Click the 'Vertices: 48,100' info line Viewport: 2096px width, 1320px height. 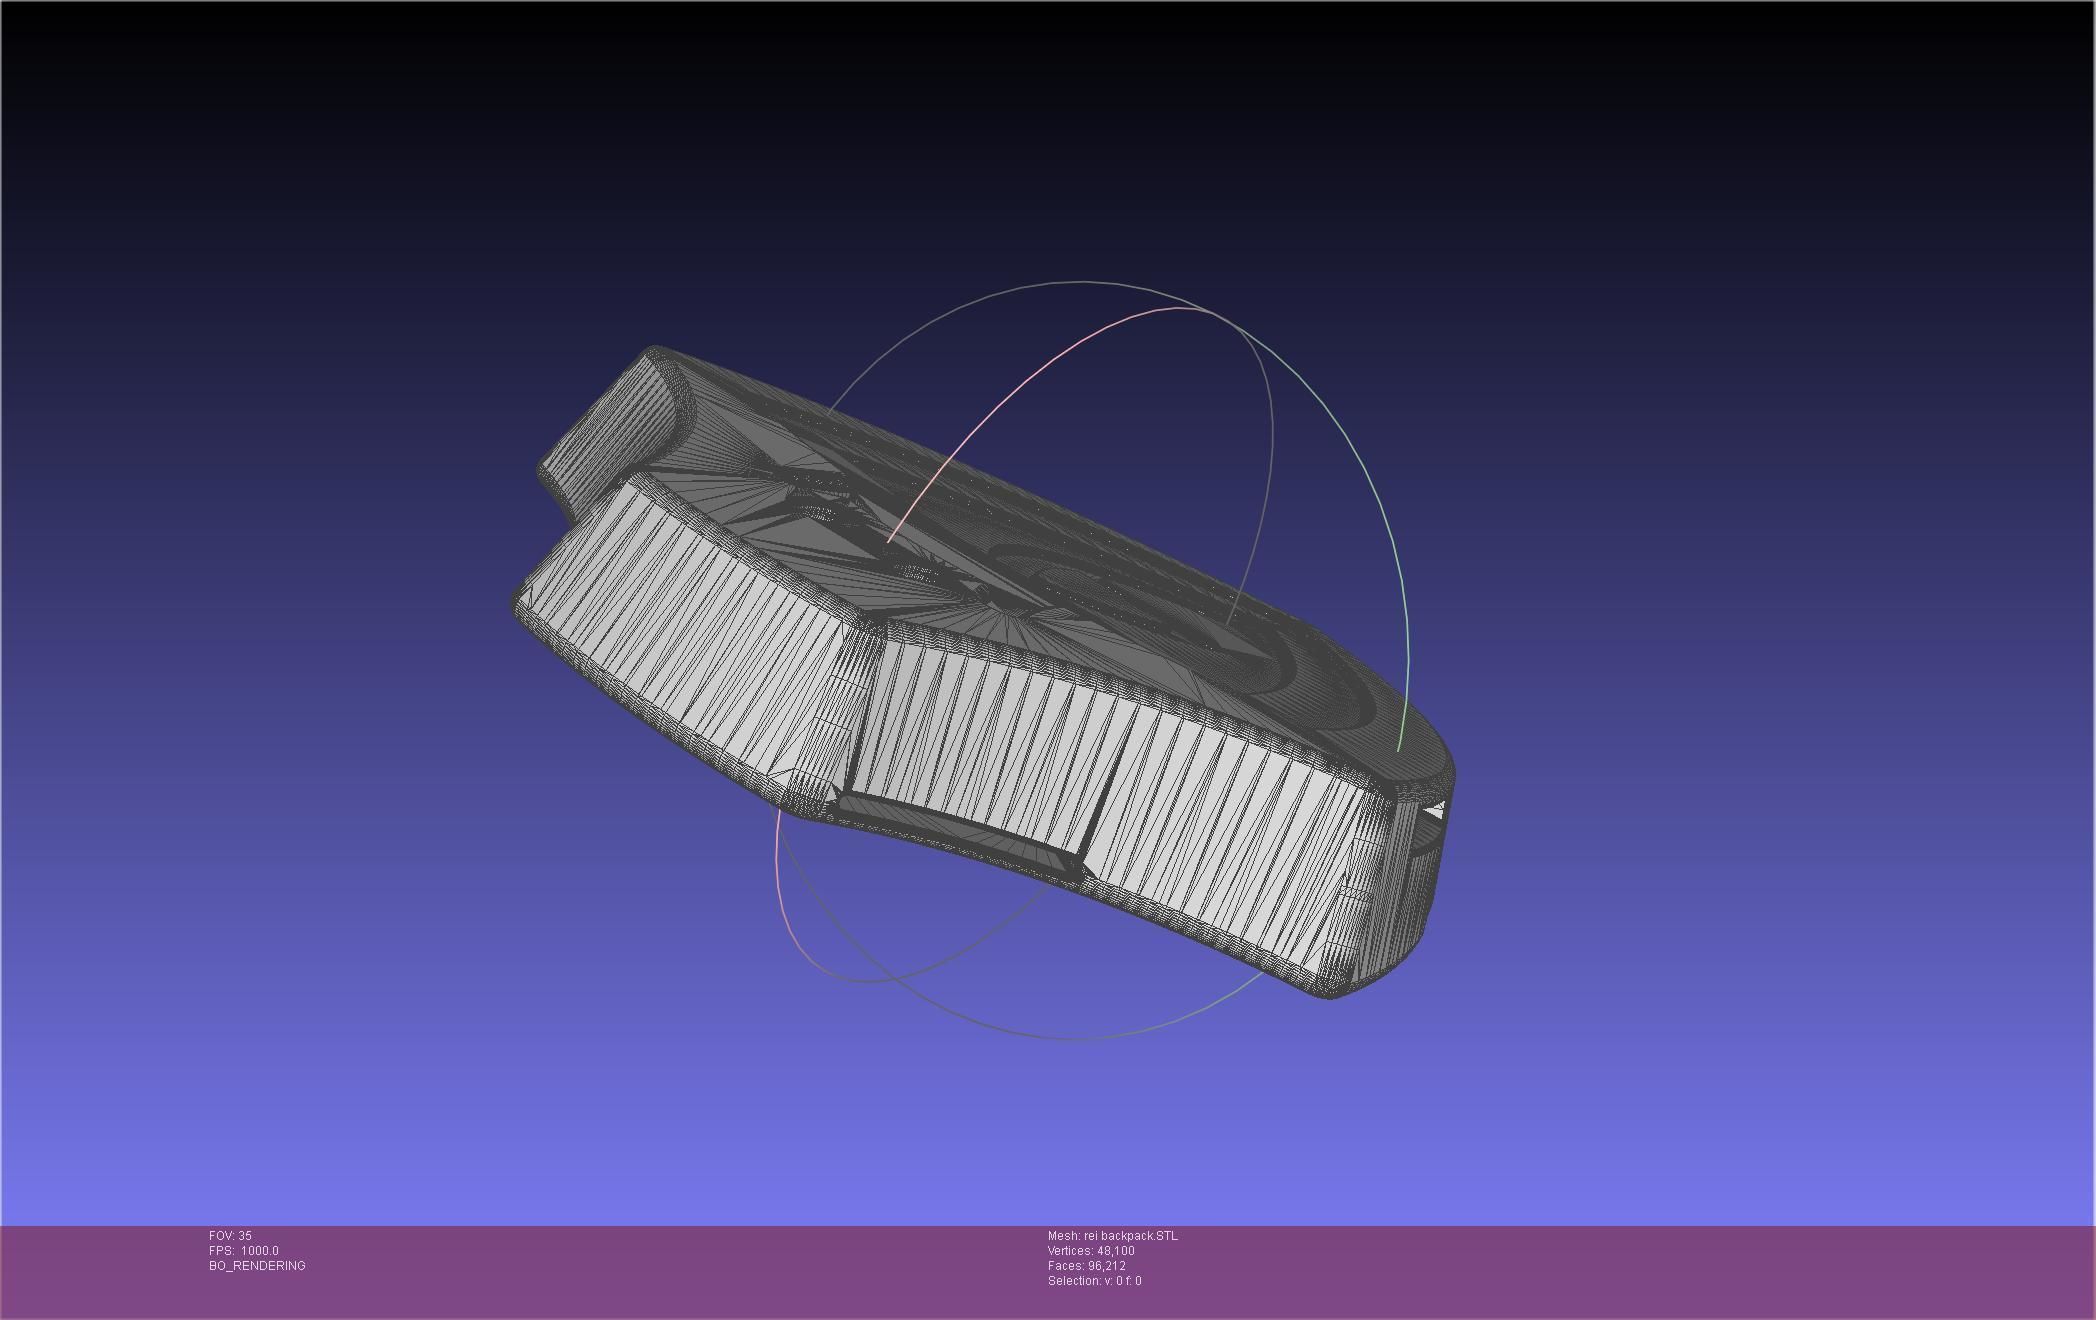(1091, 1251)
